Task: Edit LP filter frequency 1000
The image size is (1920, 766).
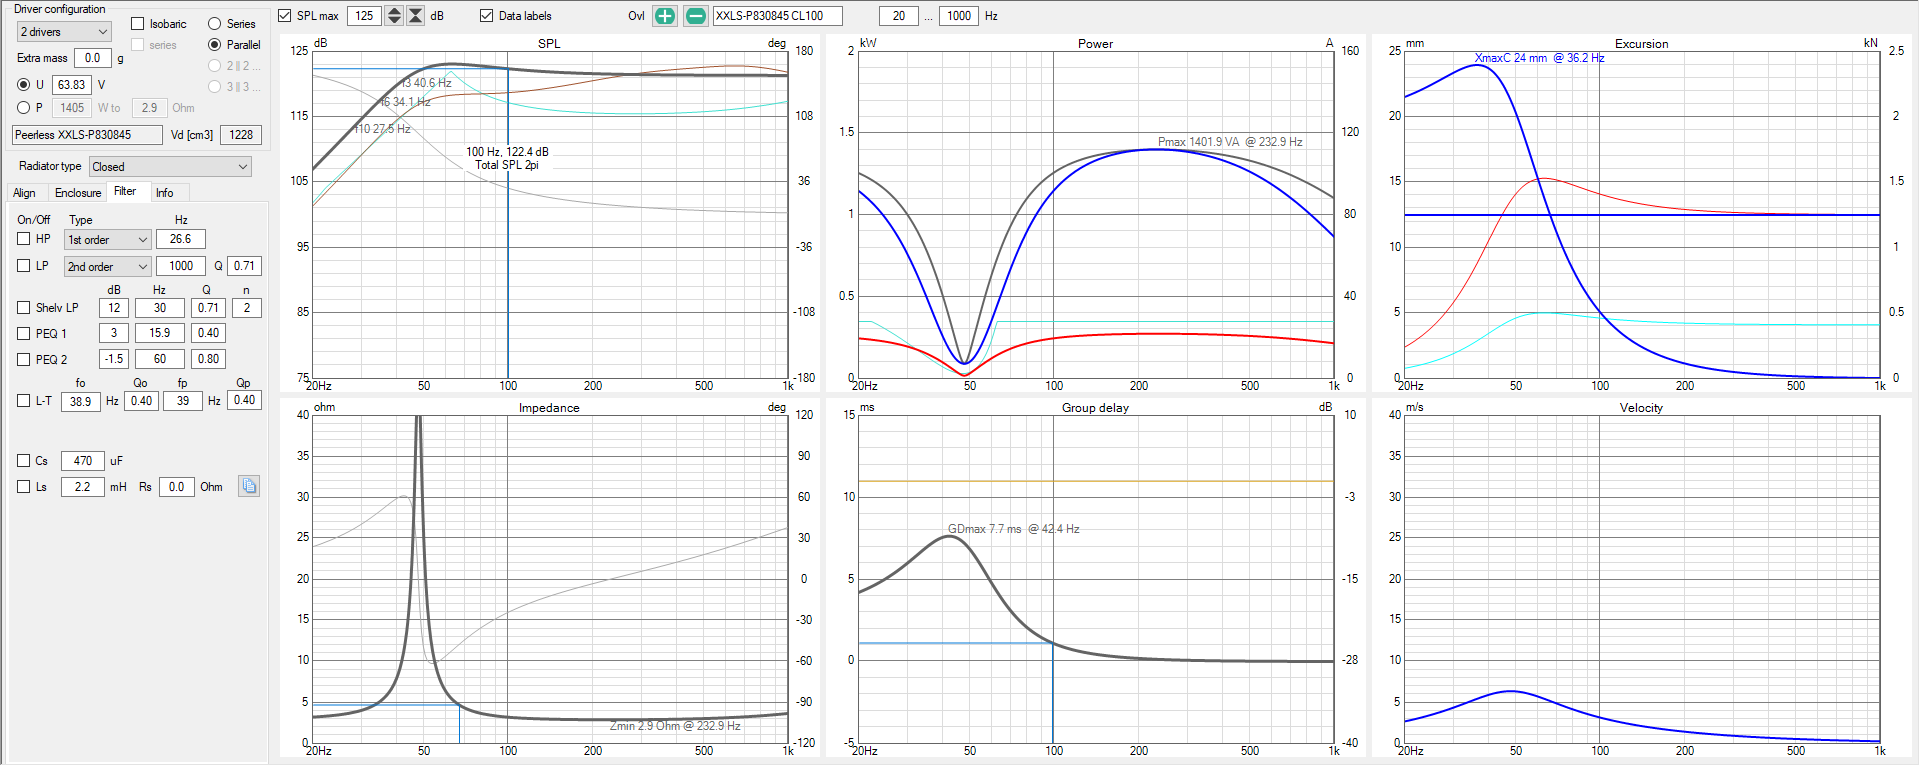Action: coord(181,266)
